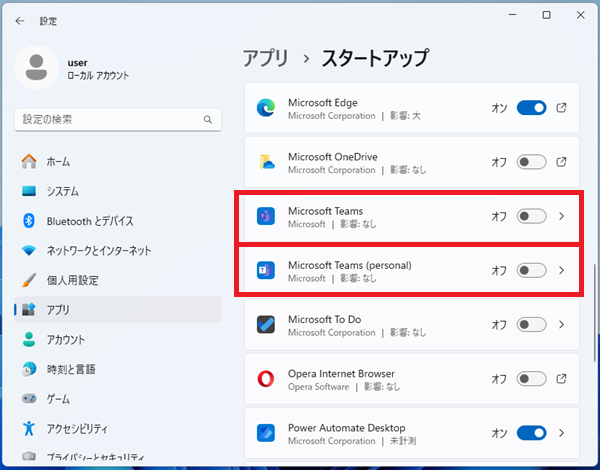Open Bluetooth とデバイス settings page
The width and height of the screenshot is (600, 470).
118,221
